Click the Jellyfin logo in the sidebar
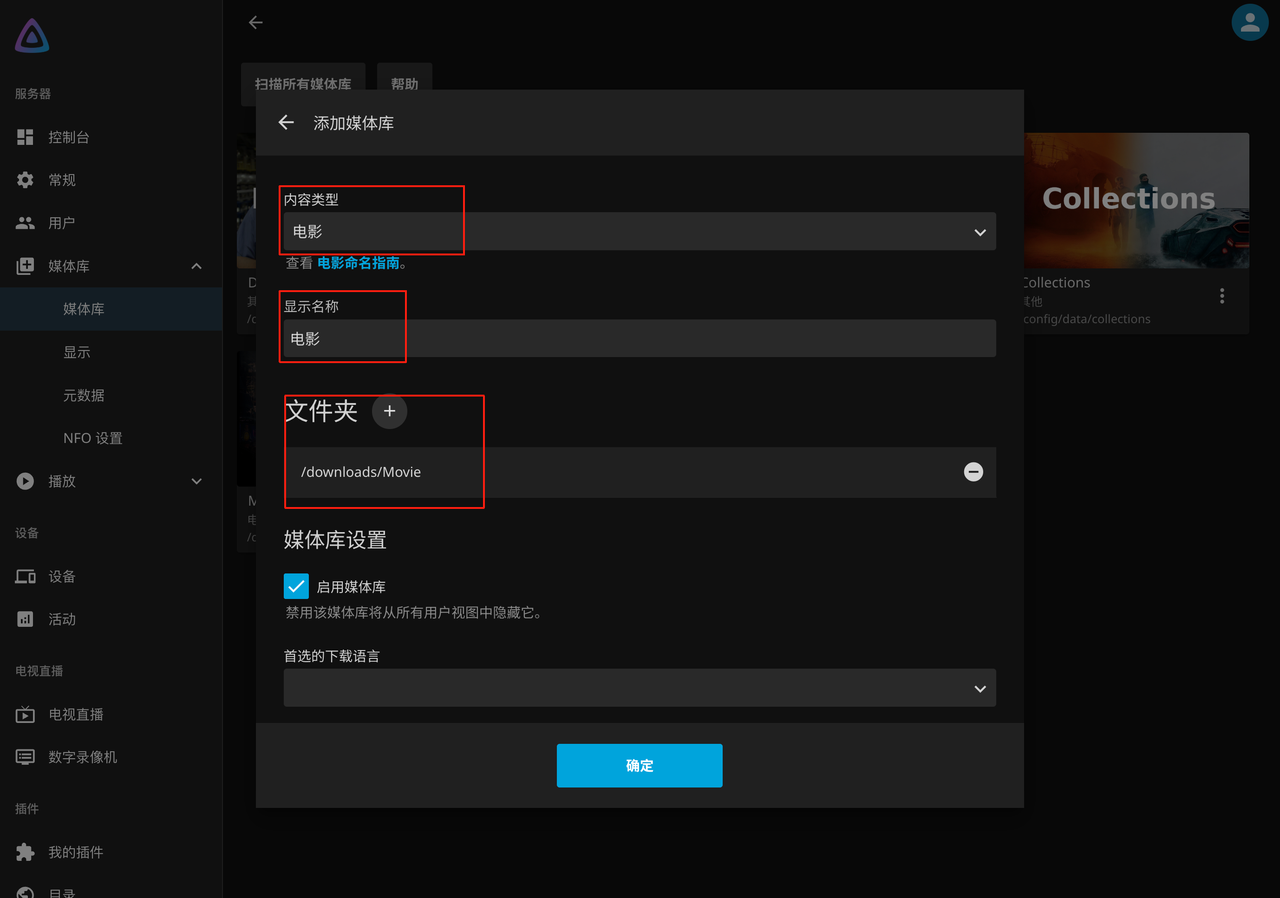 click(32, 36)
